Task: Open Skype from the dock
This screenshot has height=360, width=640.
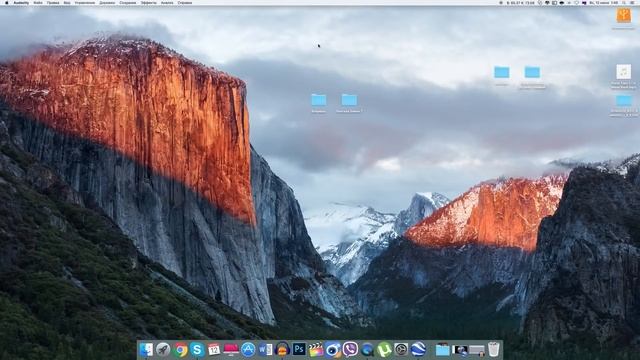Action: point(197,349)
